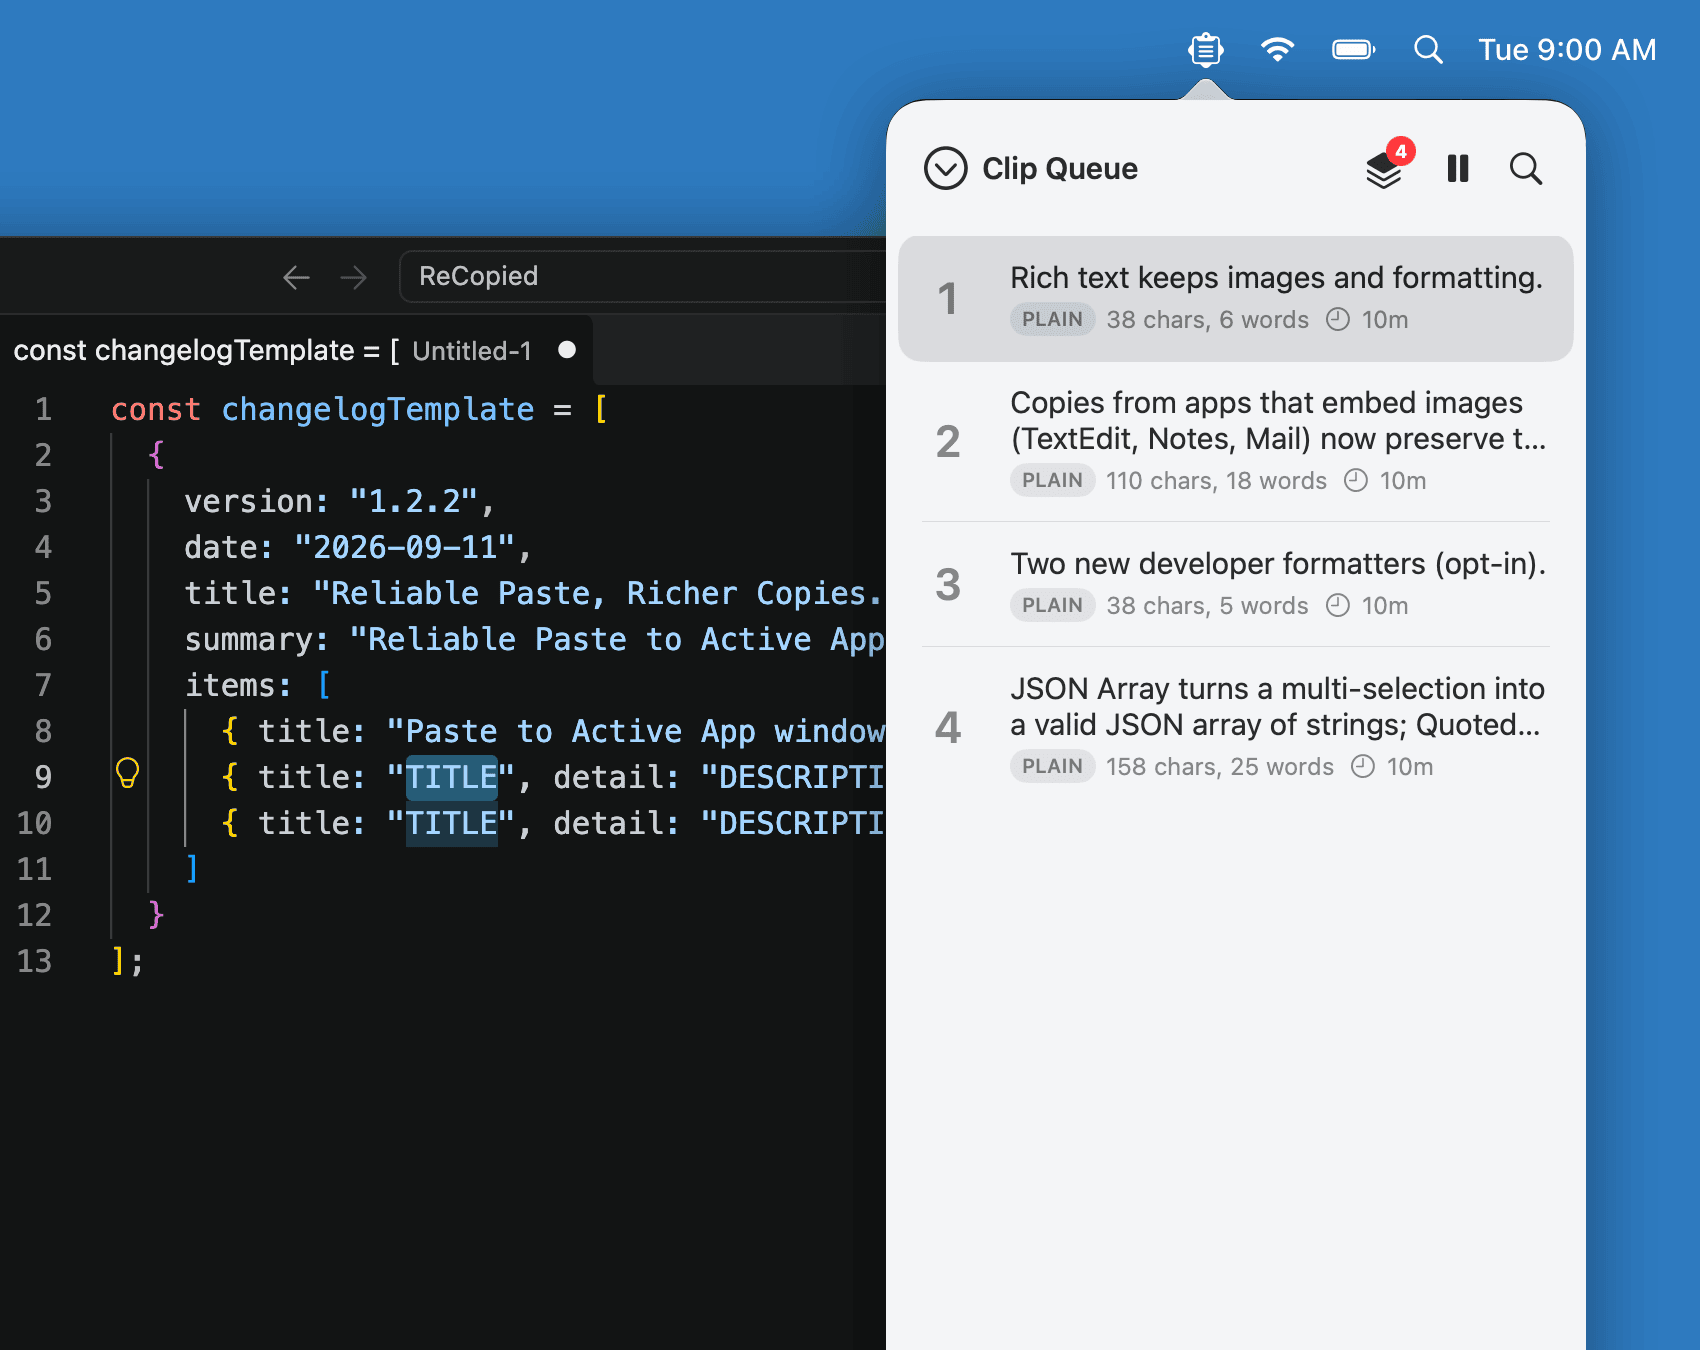Click 'changelogTemplate' identifier on line 1

click(x=378, y=409)
